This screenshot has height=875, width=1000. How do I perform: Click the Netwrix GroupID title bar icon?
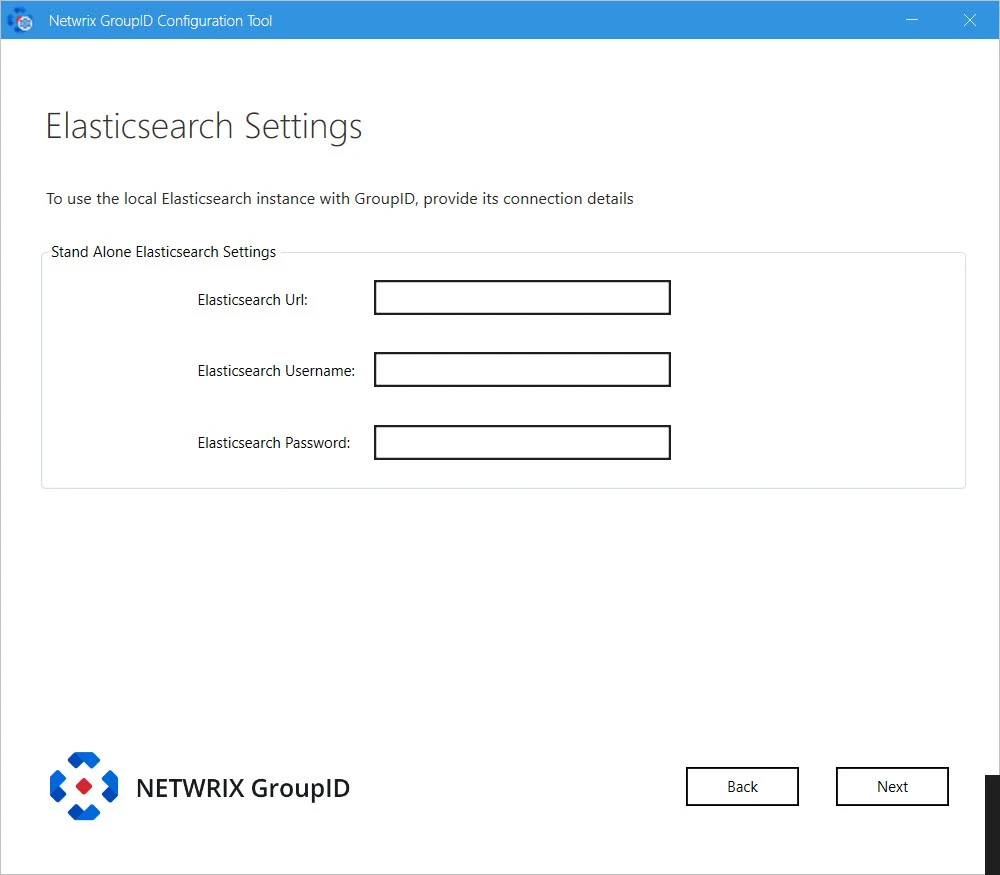pyautogui.click(x=22, y=20)
